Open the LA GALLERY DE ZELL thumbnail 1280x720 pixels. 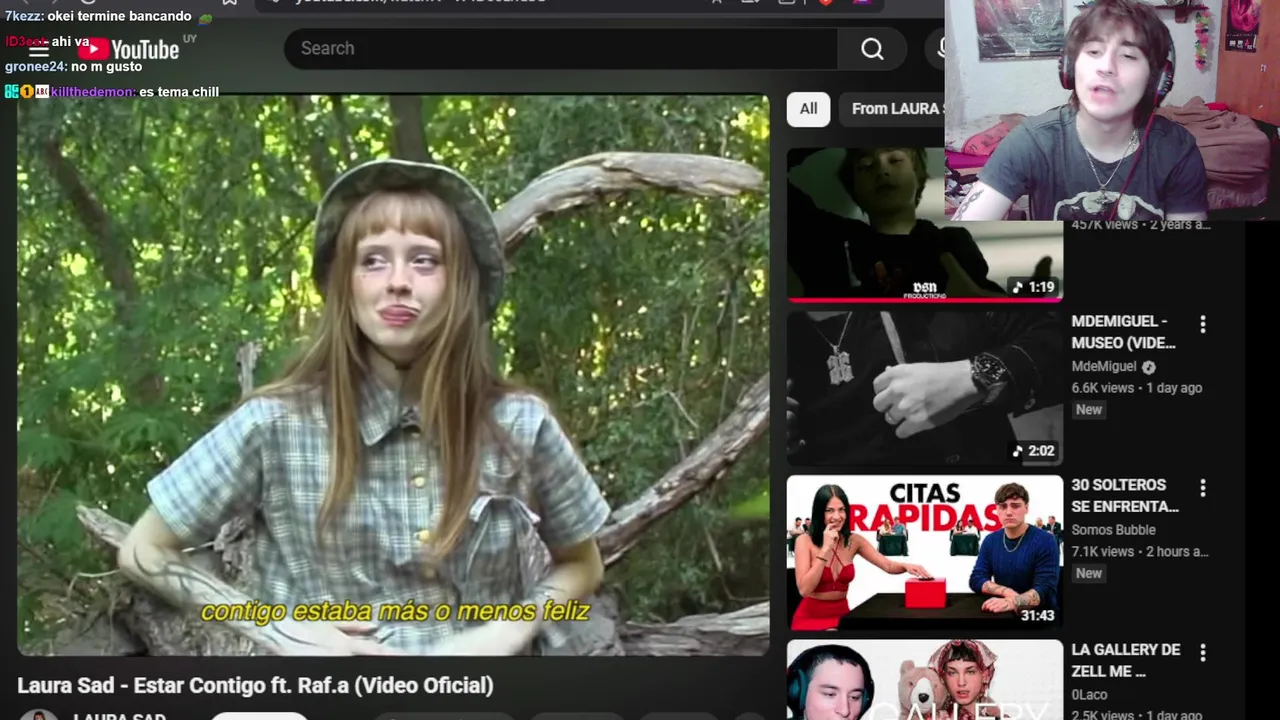(x=925, y=680)
